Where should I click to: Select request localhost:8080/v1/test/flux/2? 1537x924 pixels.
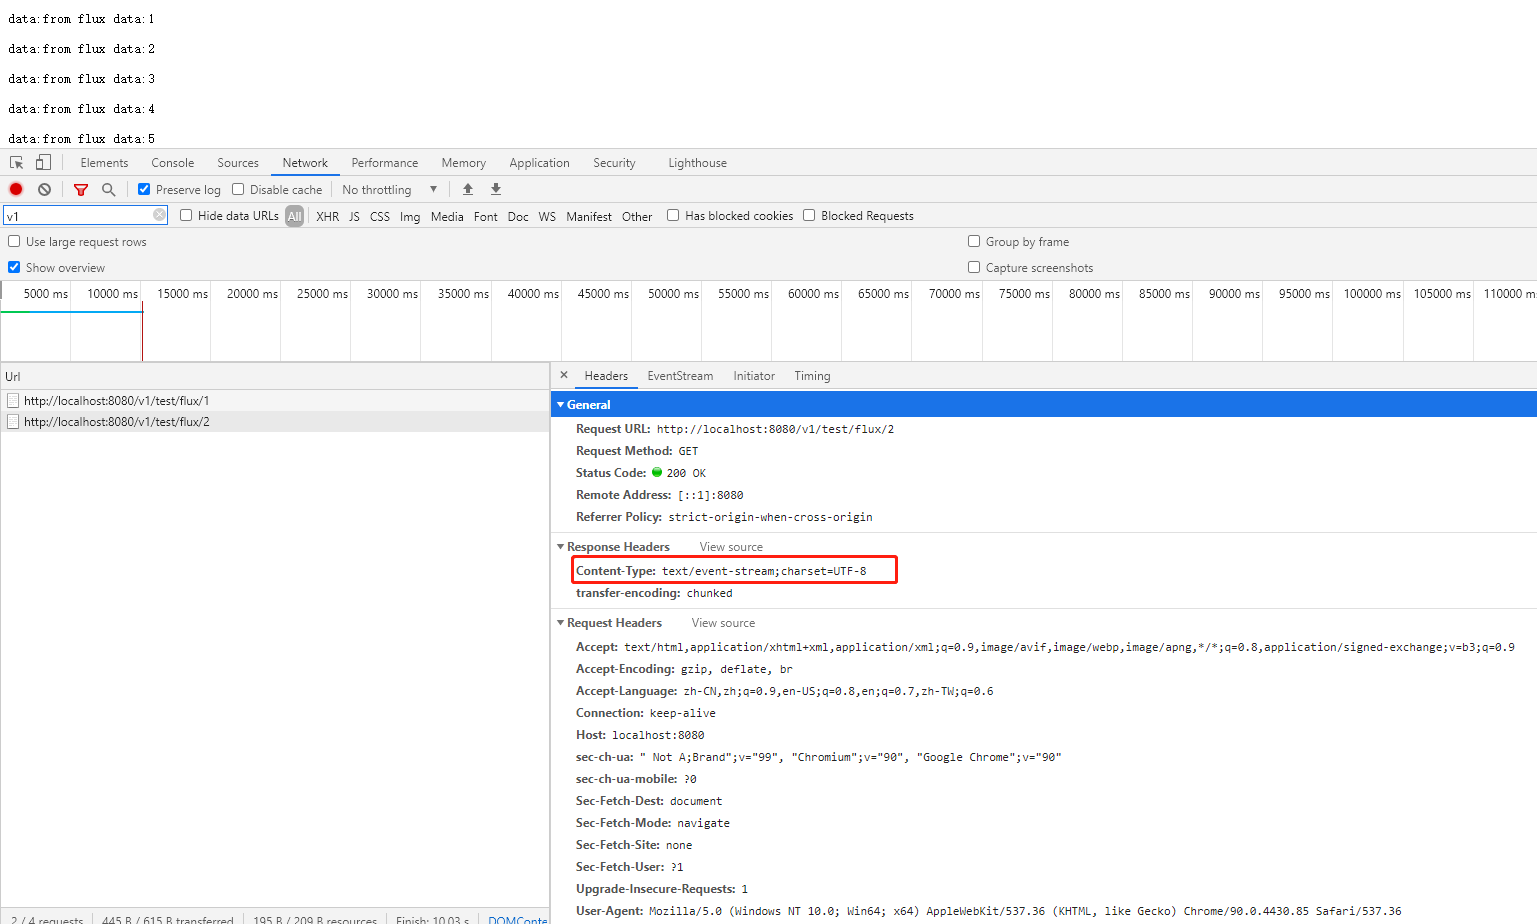coord(275,422)
